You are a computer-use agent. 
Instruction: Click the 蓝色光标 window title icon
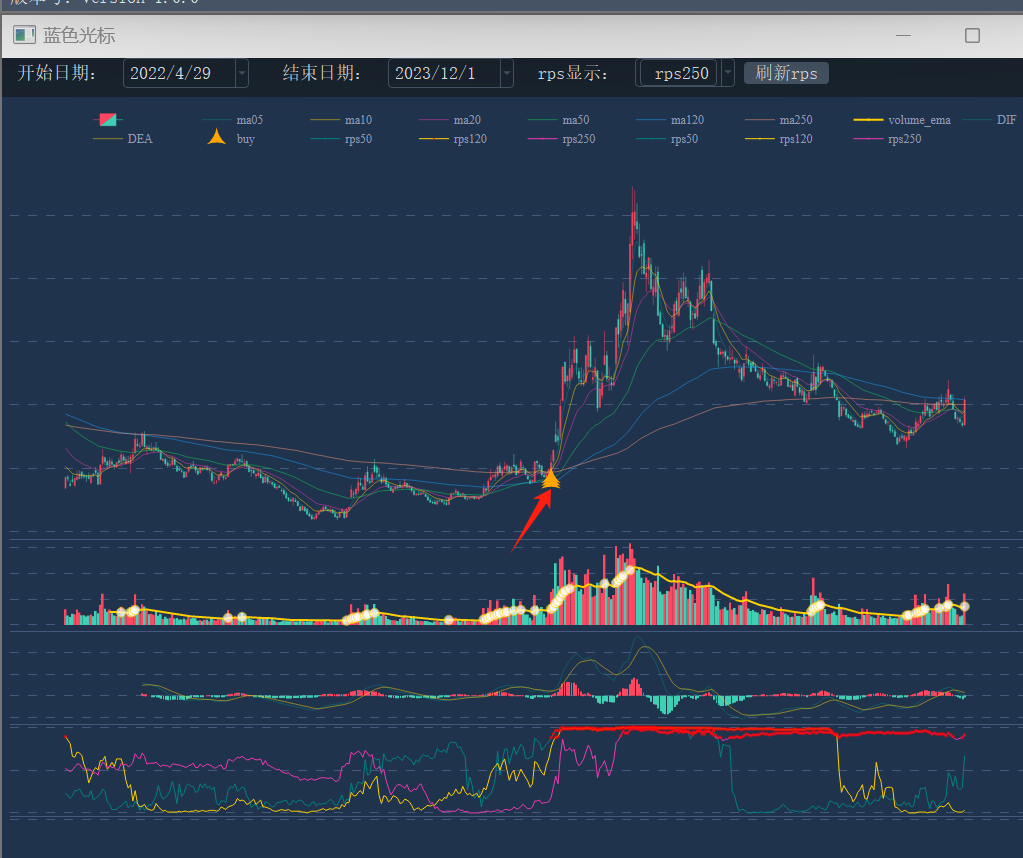point(24,35)
